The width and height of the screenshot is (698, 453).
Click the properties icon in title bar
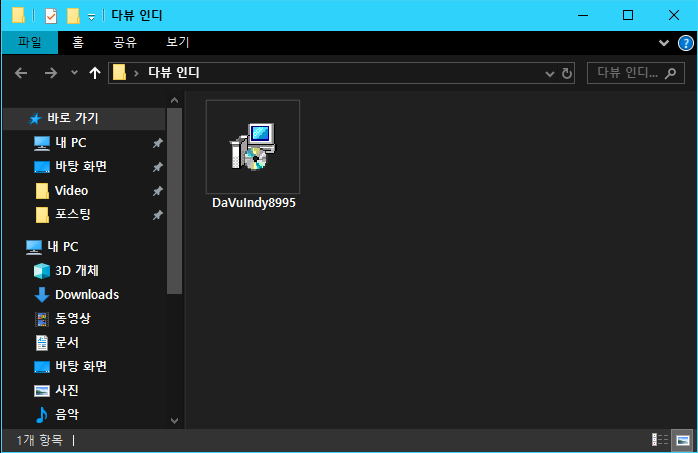point(51,16)
